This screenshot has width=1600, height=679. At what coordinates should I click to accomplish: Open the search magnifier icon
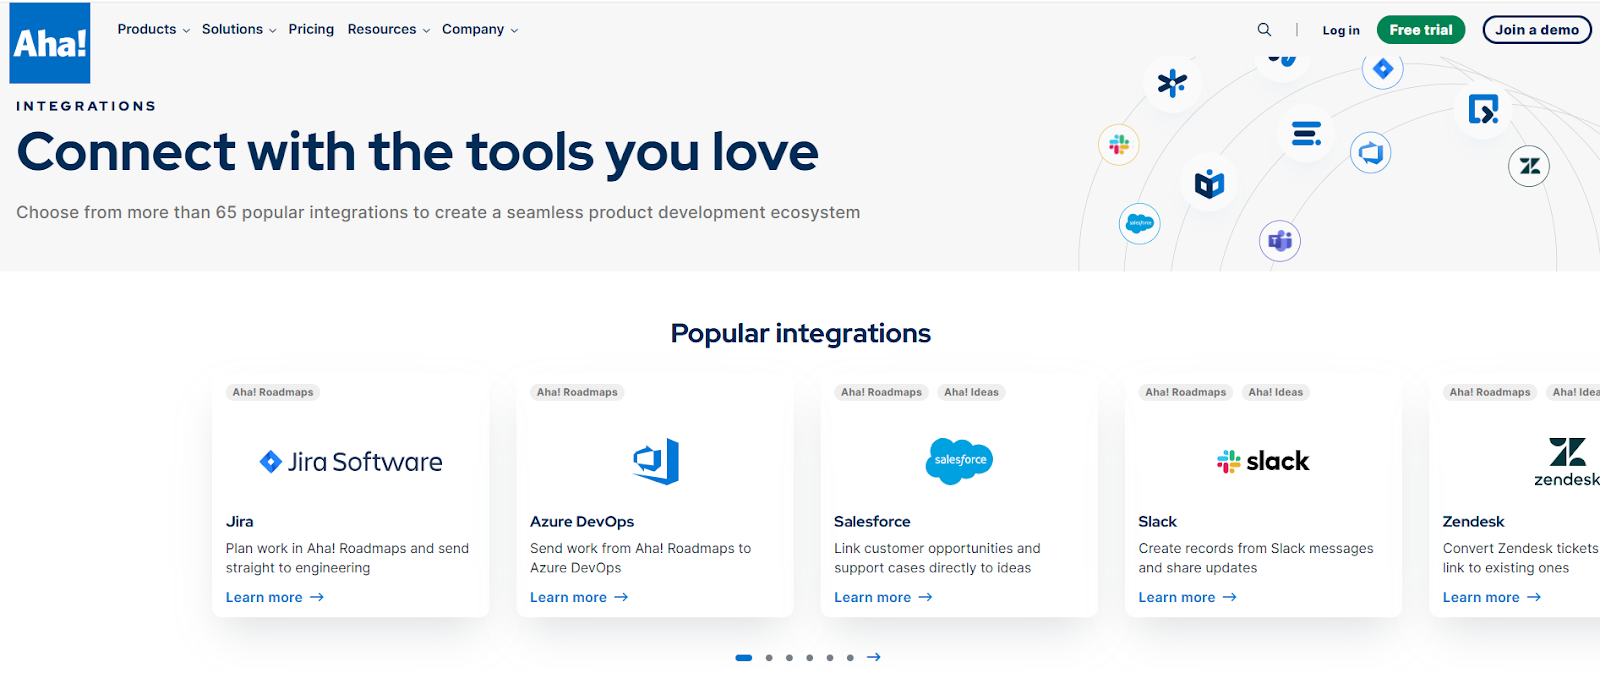[1264, 30]
